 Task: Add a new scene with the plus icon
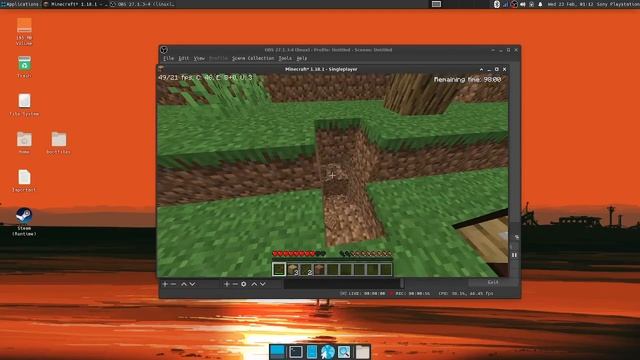click(165, 284)
